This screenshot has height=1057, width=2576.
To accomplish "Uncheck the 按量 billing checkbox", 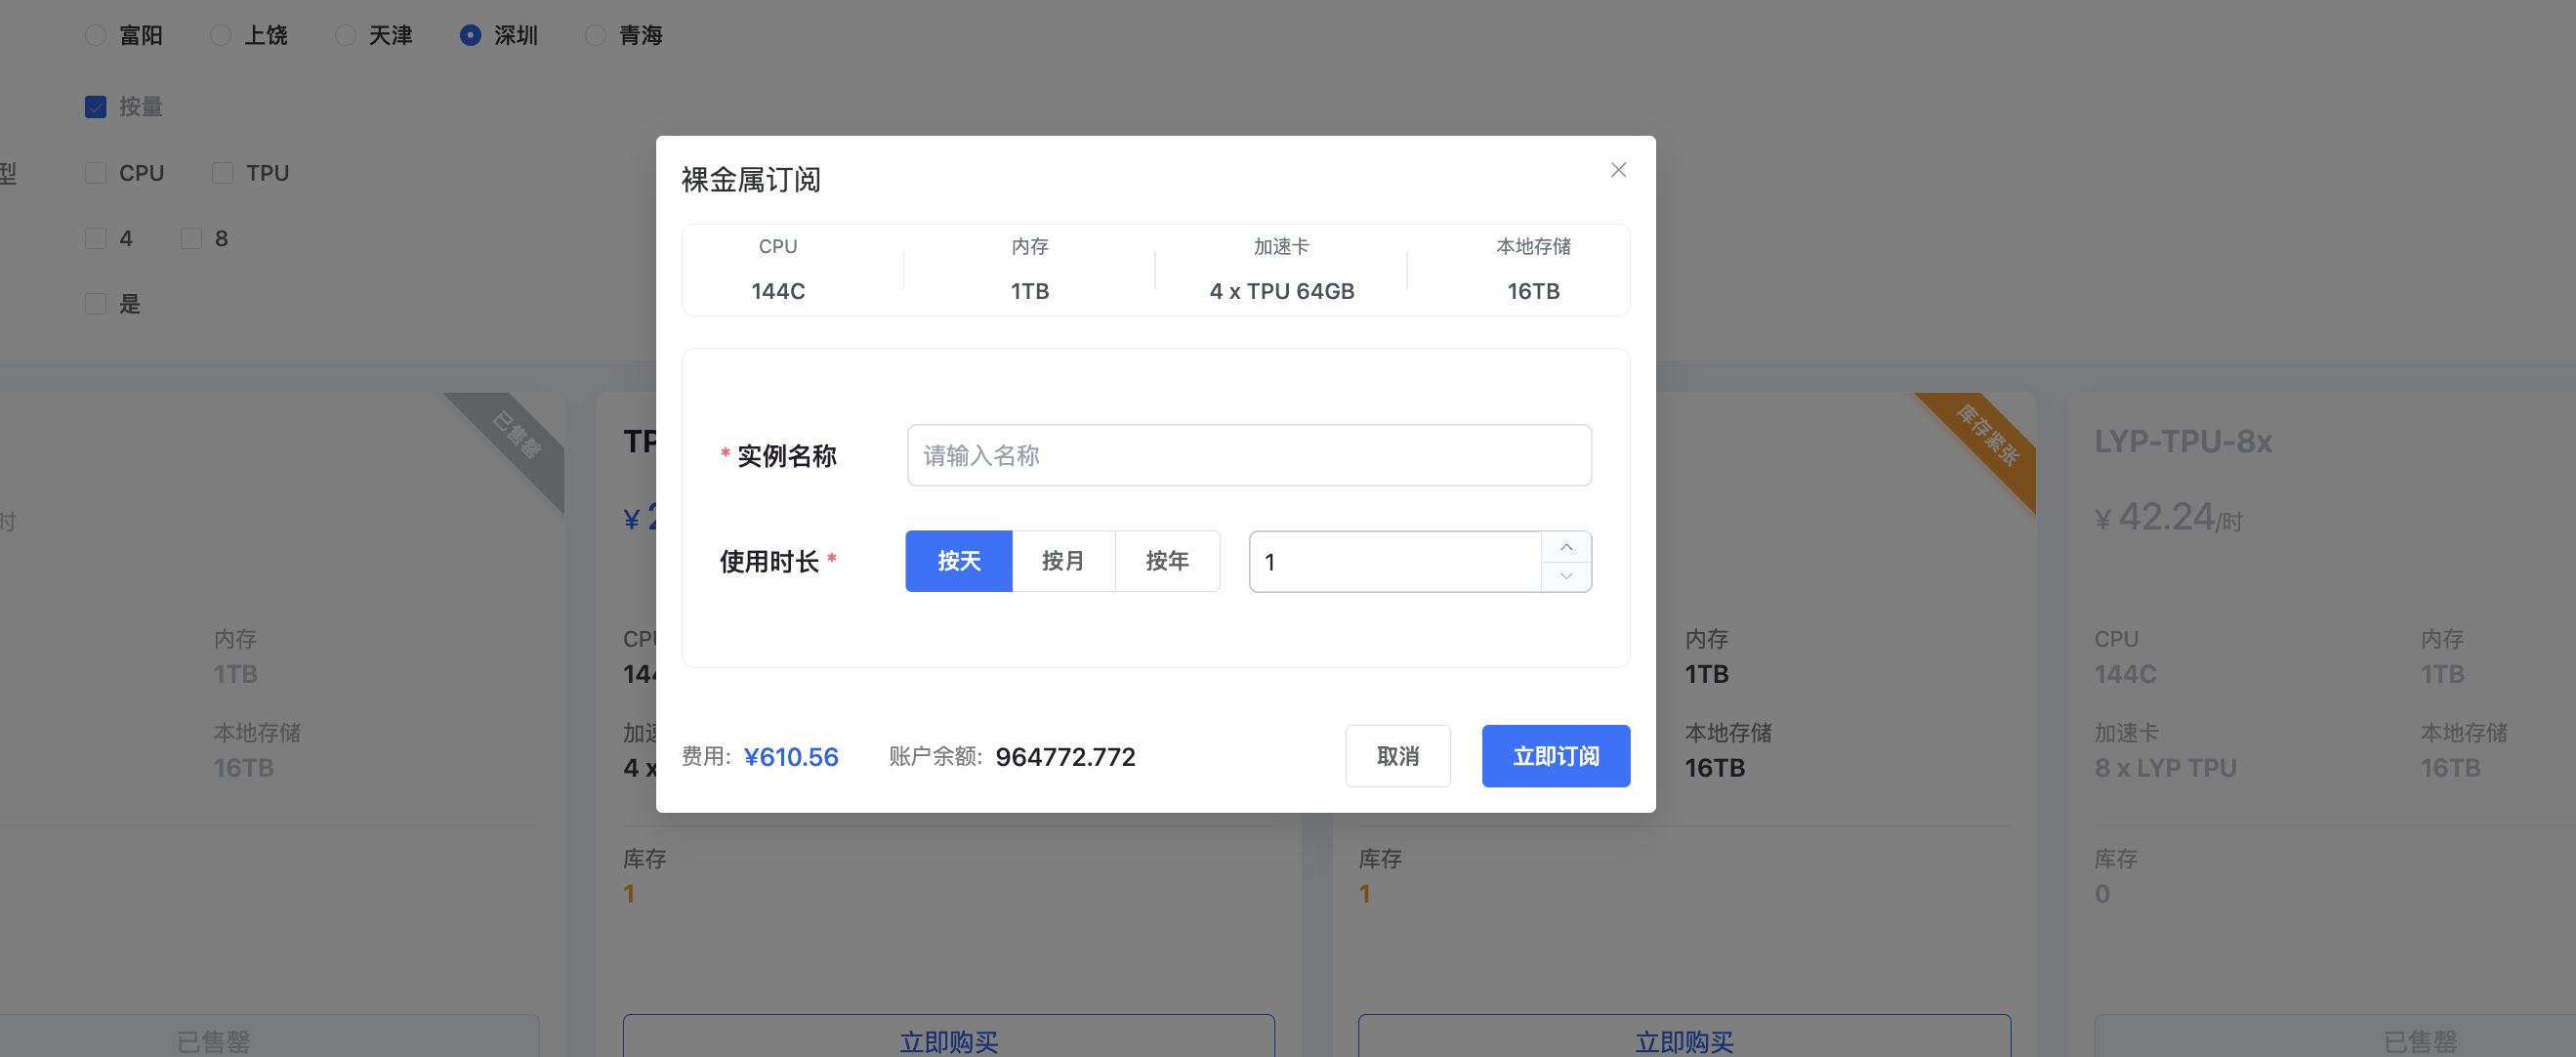I will [95, 106].
